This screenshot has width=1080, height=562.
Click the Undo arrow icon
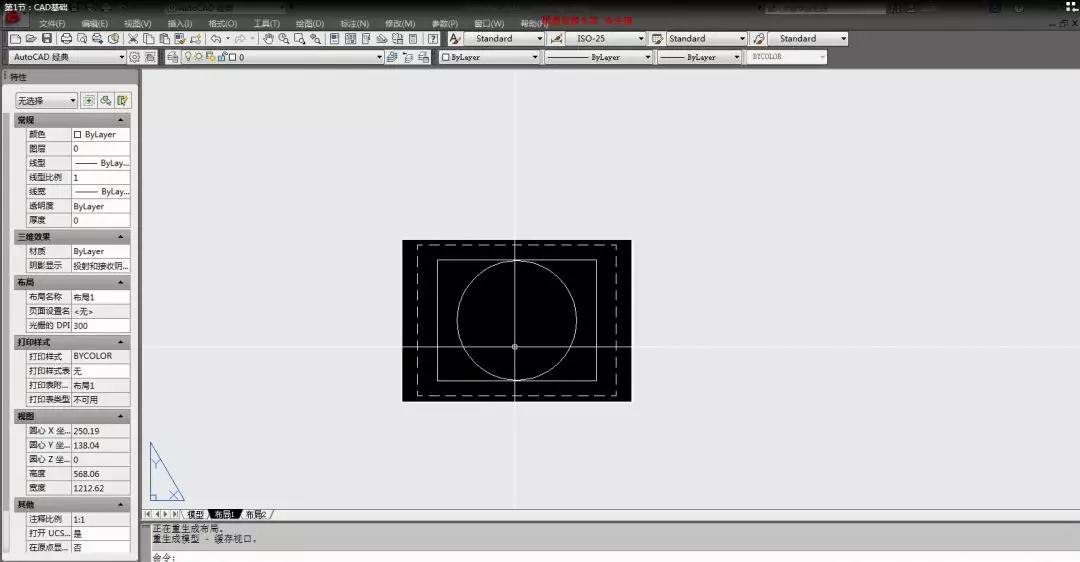click(x=216, y=39)
